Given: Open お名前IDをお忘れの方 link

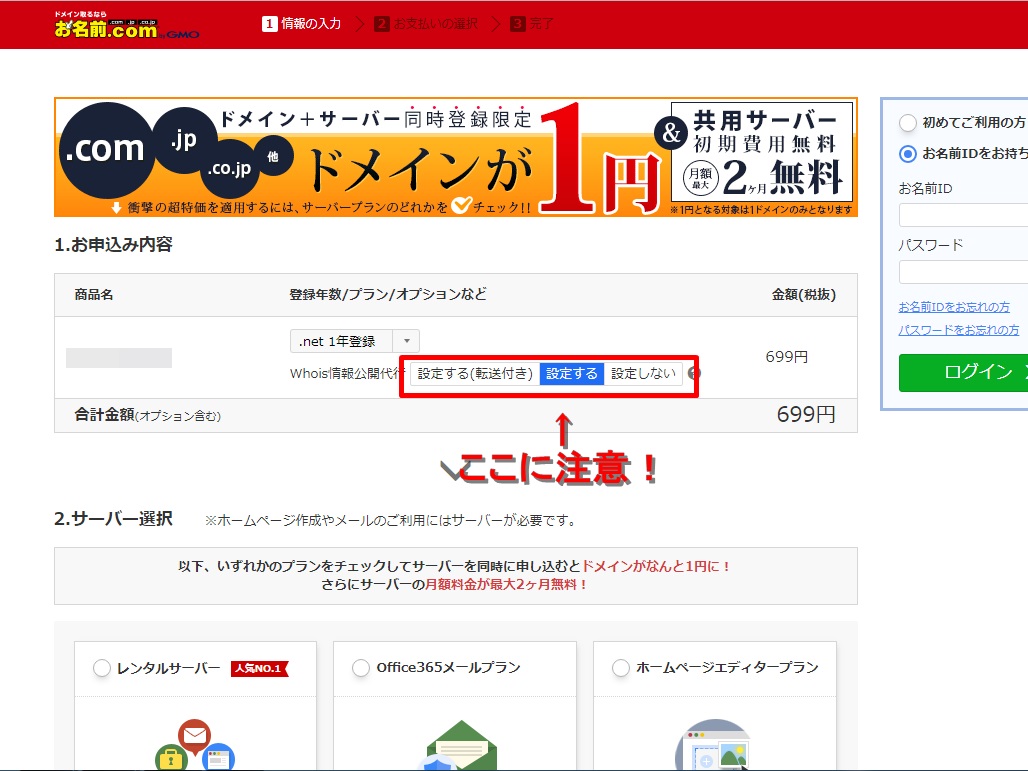Looking at the screenshot, I should pyautogui.click(x=954, y=307).
